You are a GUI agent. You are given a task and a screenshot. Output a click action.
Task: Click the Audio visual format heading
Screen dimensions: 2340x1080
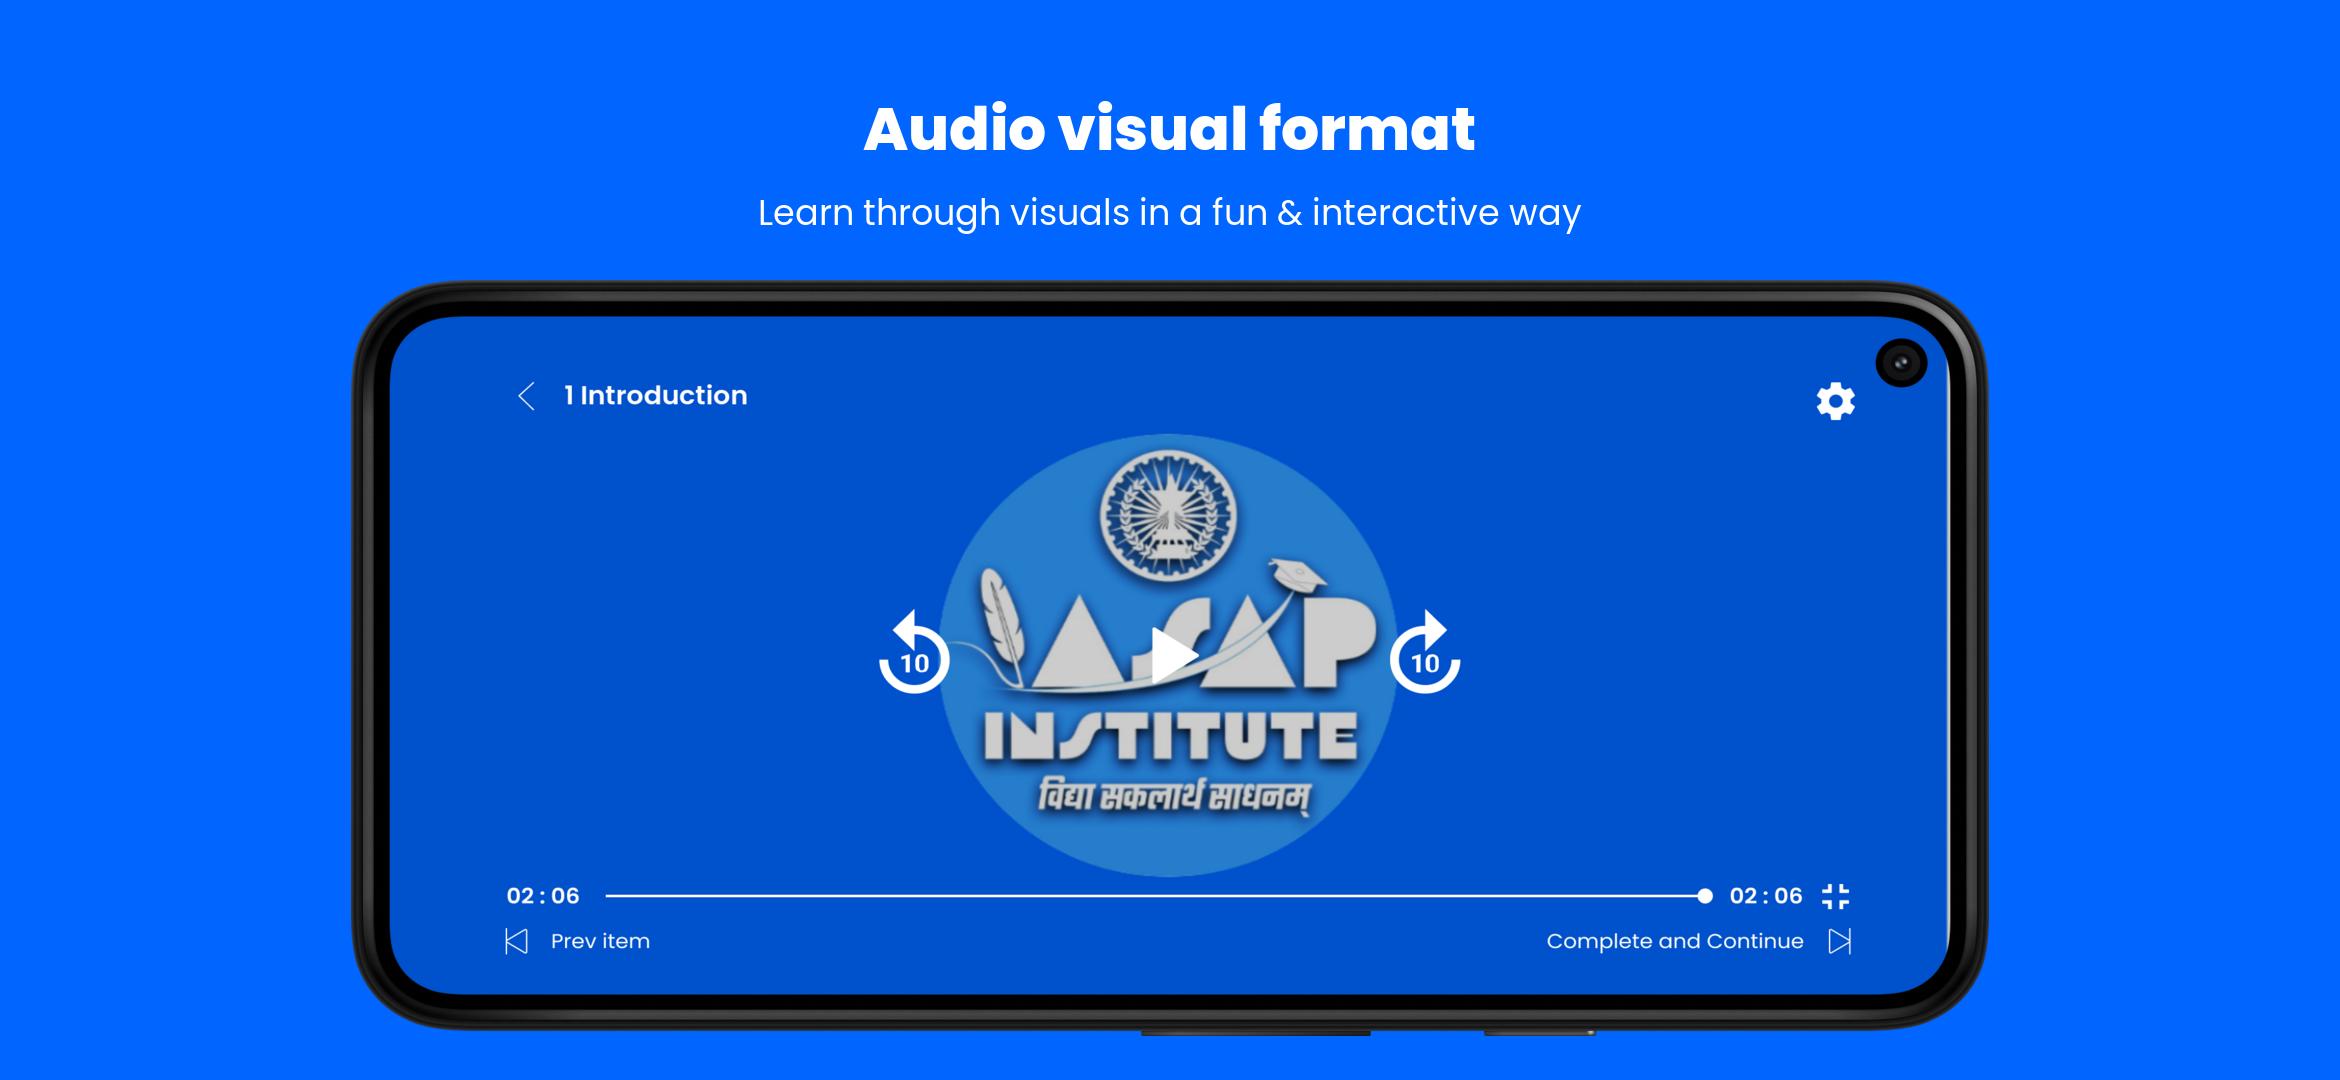pos(1169,129)
